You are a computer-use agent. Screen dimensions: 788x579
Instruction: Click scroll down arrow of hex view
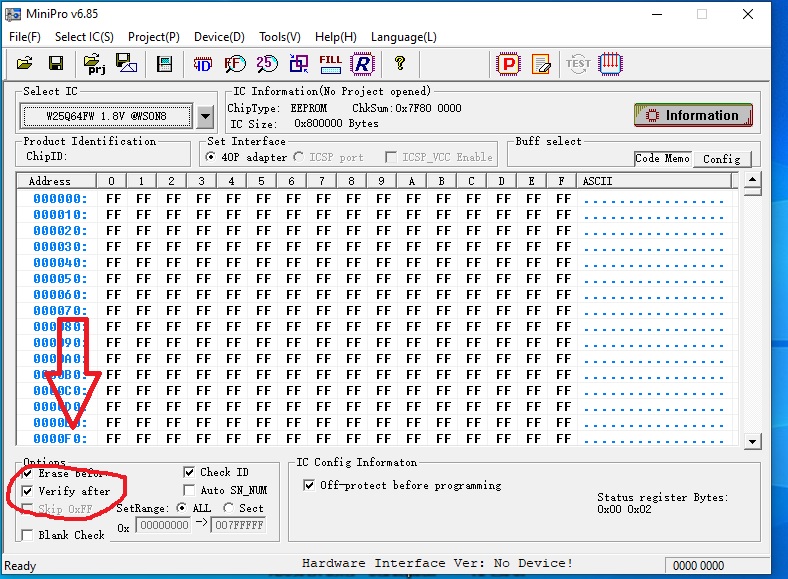pyautogui.click(x=752, y=442)
